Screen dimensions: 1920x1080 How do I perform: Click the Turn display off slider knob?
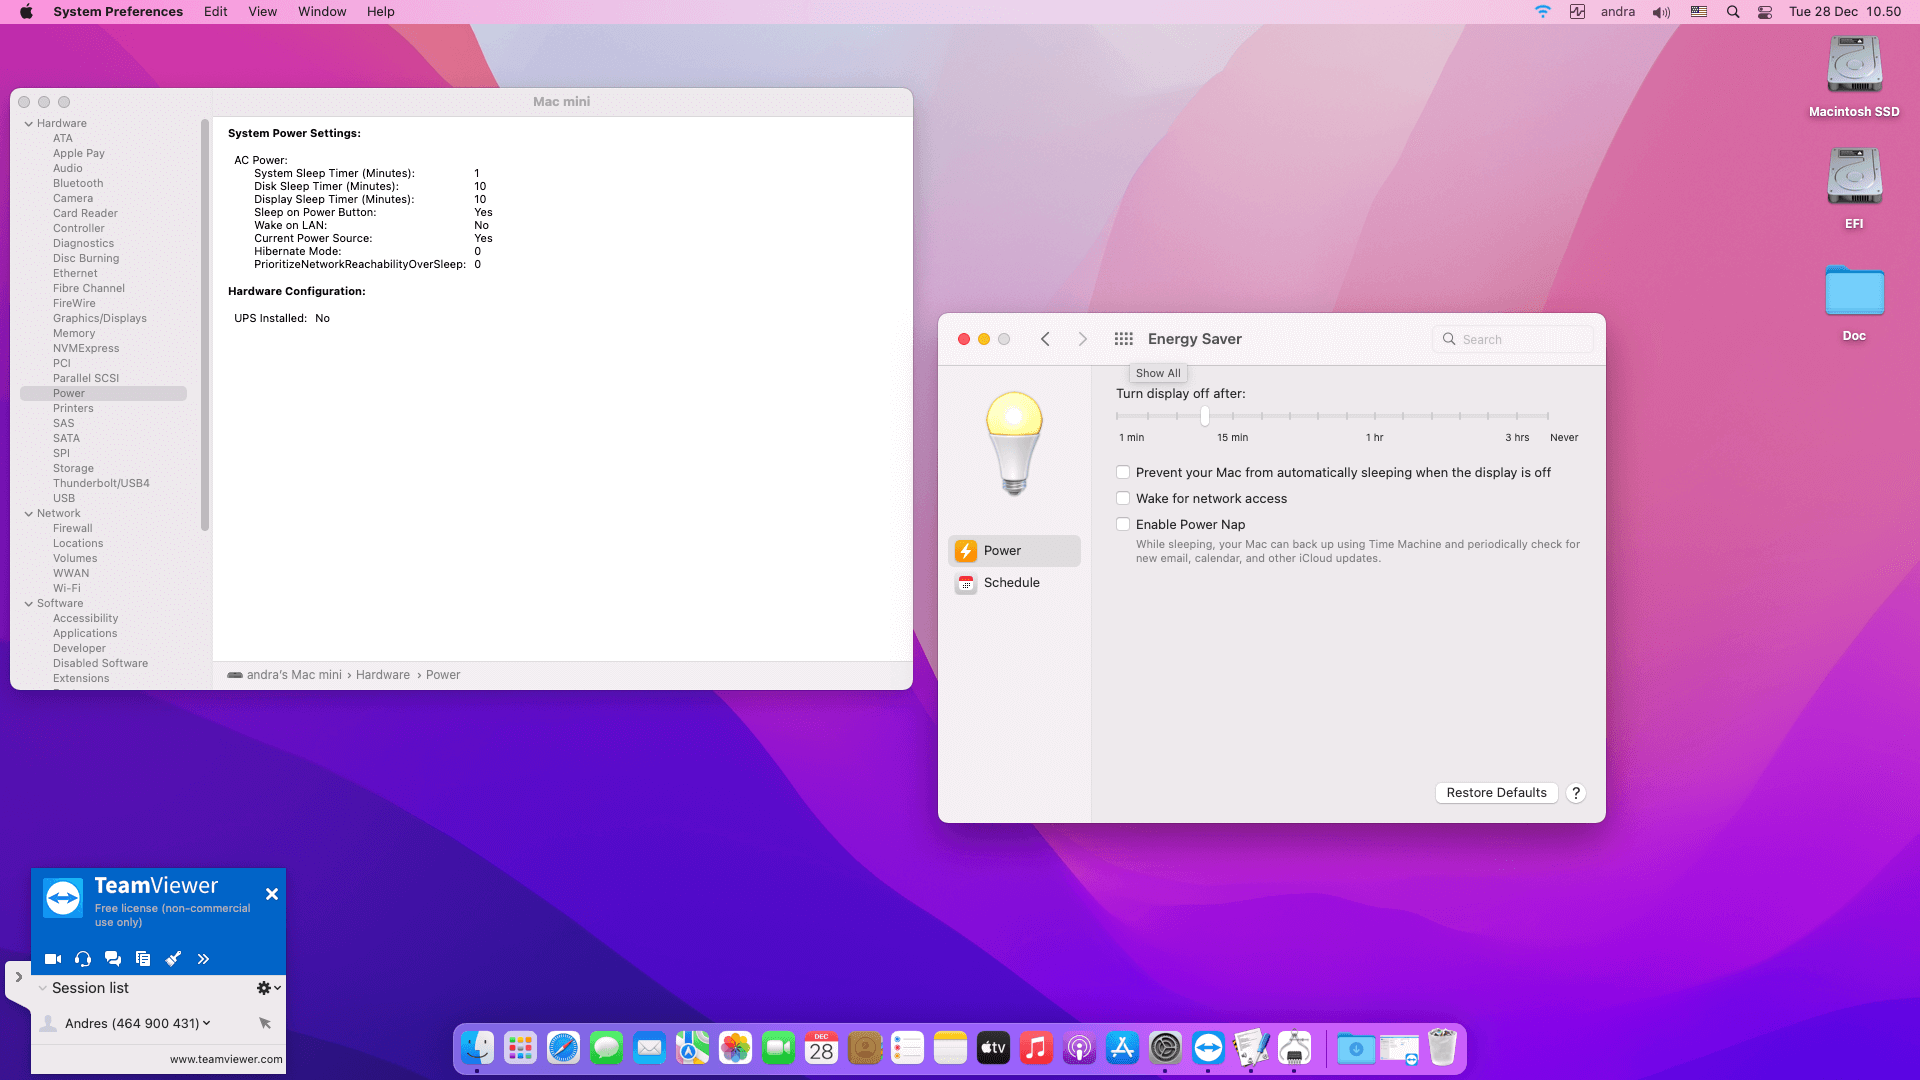point(1205,416)
